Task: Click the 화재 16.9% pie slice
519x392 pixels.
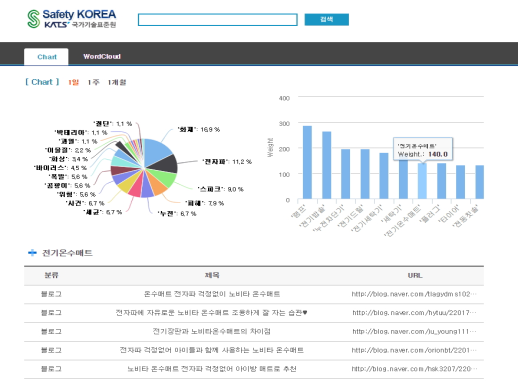Action: pyautogui.click(x=157, y=150)
